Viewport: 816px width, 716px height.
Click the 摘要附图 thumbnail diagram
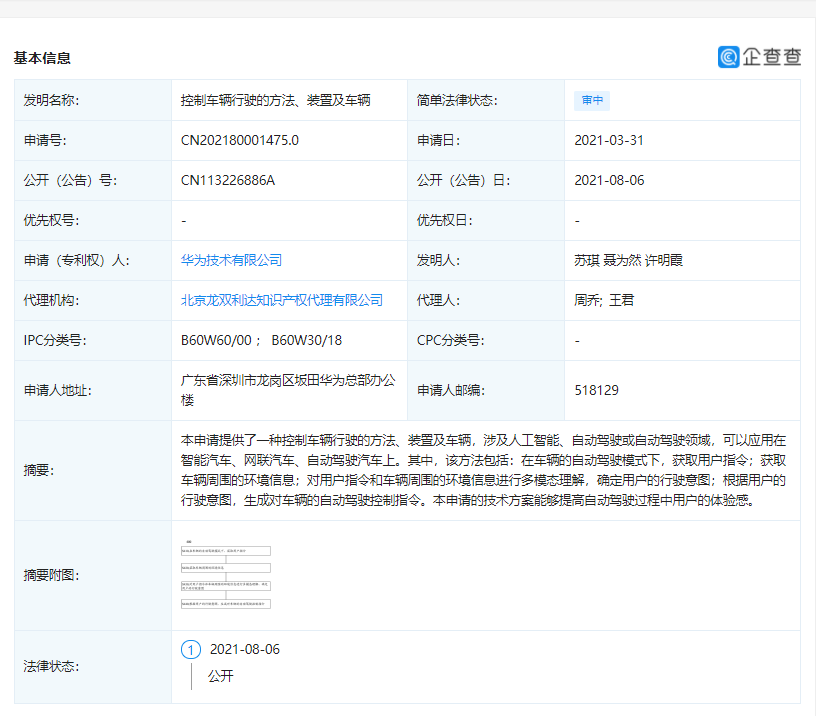coord(227,575)
